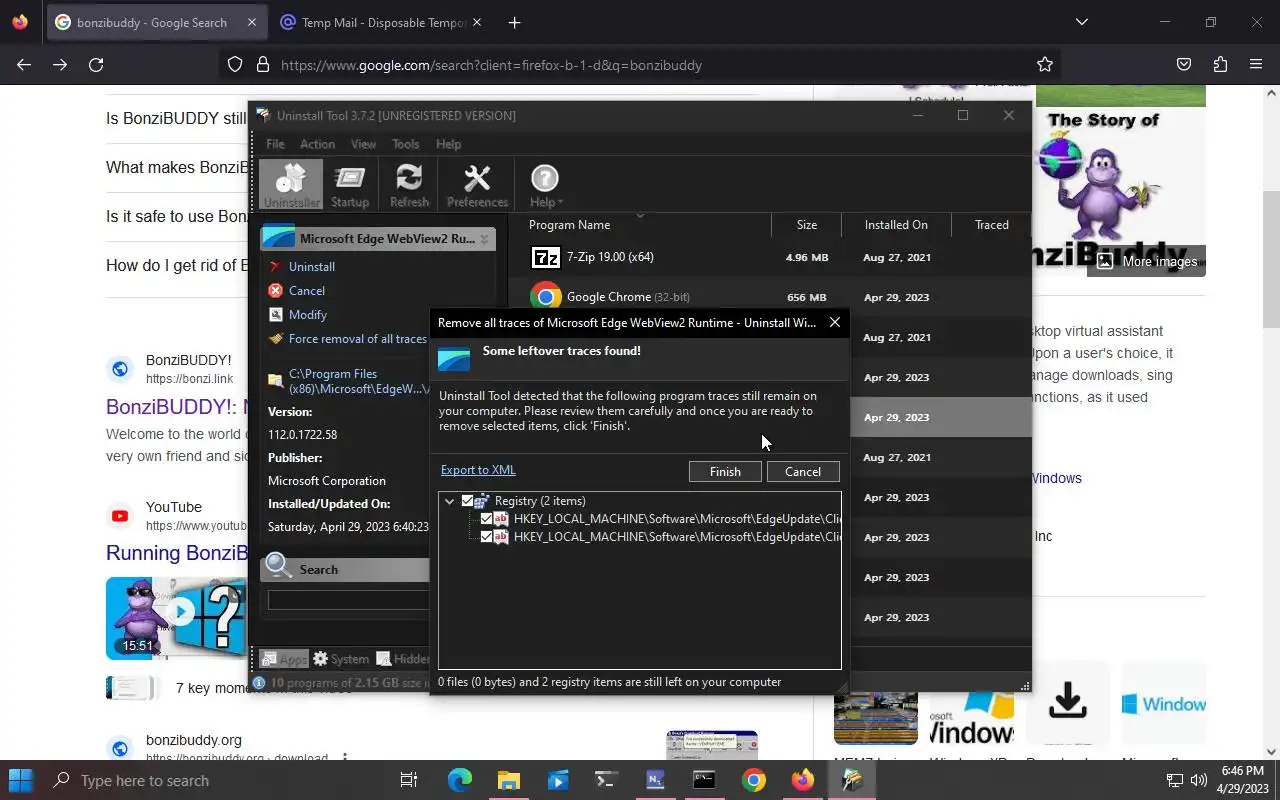Open the bonzibuddy.org search result
The image size is (1280, 800).
194,740
